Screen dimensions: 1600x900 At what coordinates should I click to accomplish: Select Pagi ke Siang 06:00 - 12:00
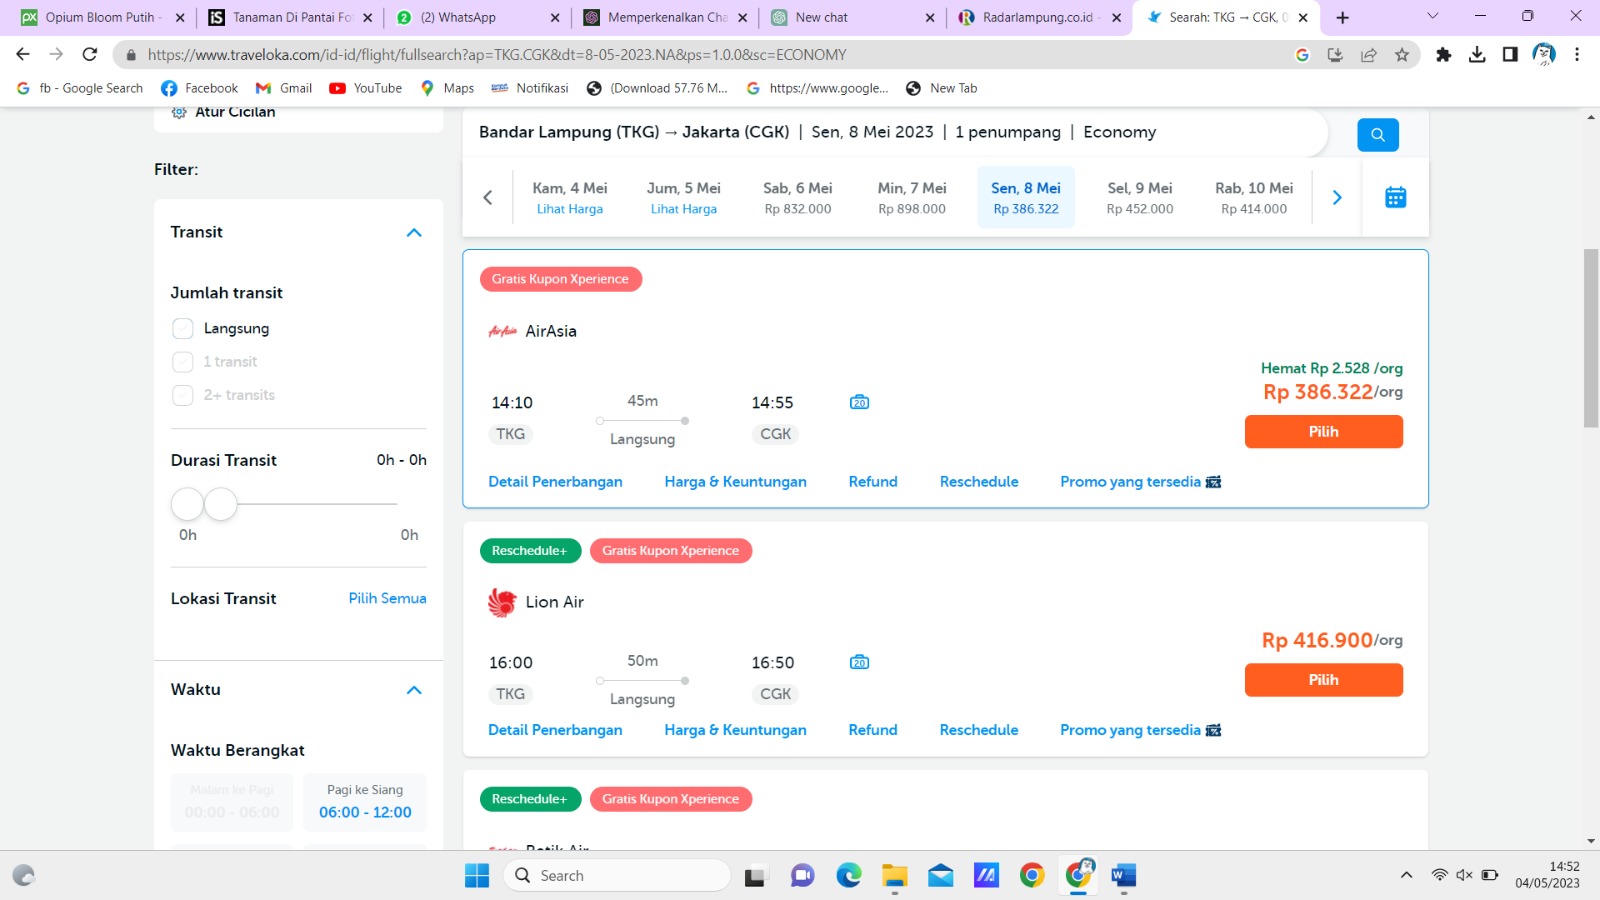[365, 802]
